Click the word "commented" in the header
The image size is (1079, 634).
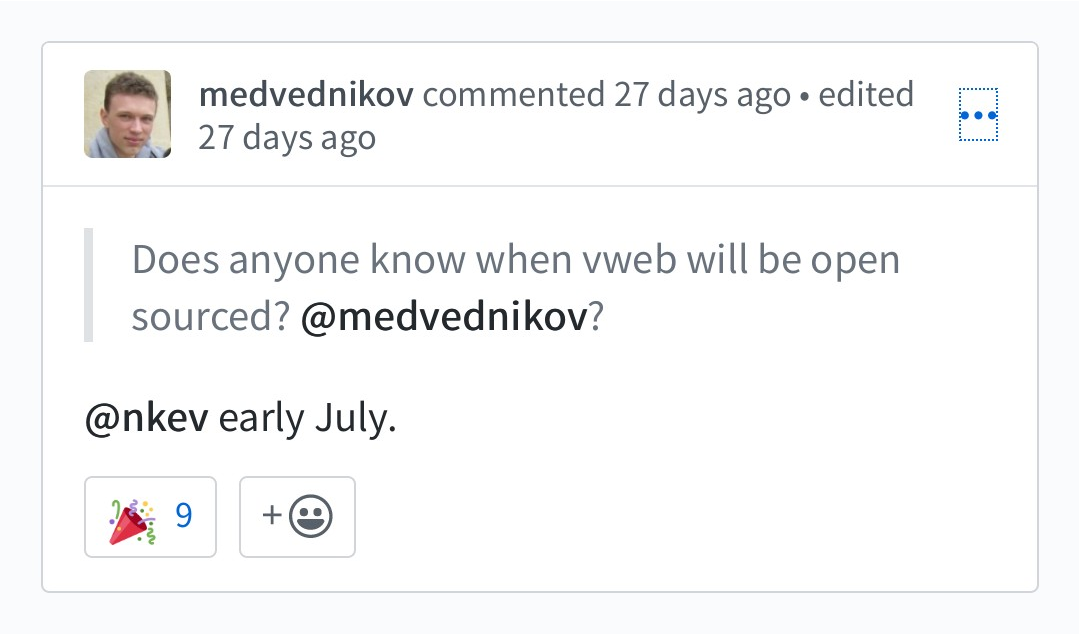coord(513,95)
